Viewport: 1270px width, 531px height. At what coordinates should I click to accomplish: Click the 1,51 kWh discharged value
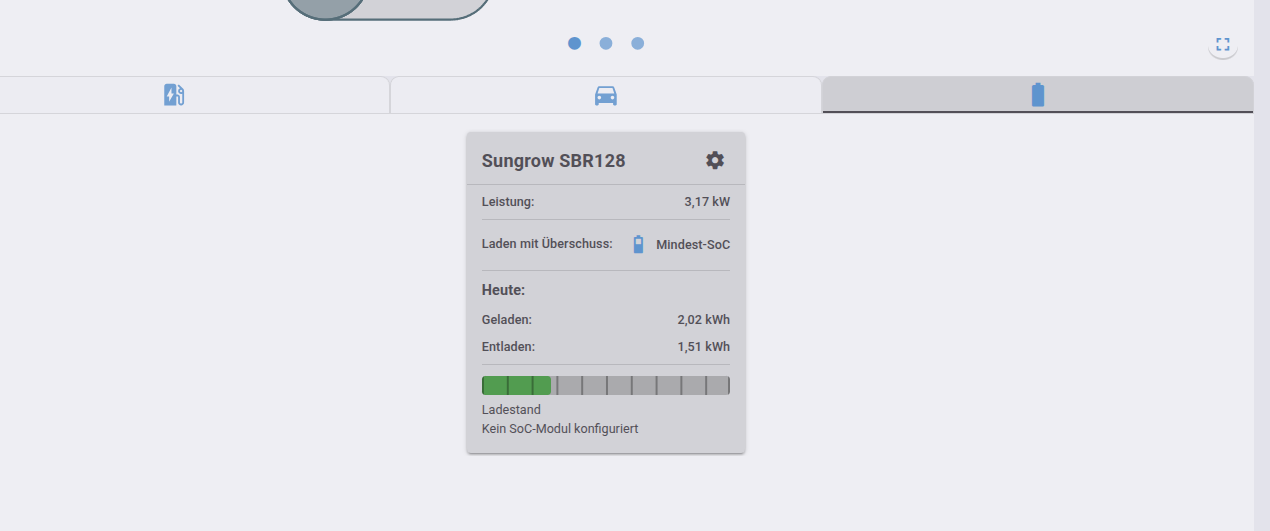704,347
